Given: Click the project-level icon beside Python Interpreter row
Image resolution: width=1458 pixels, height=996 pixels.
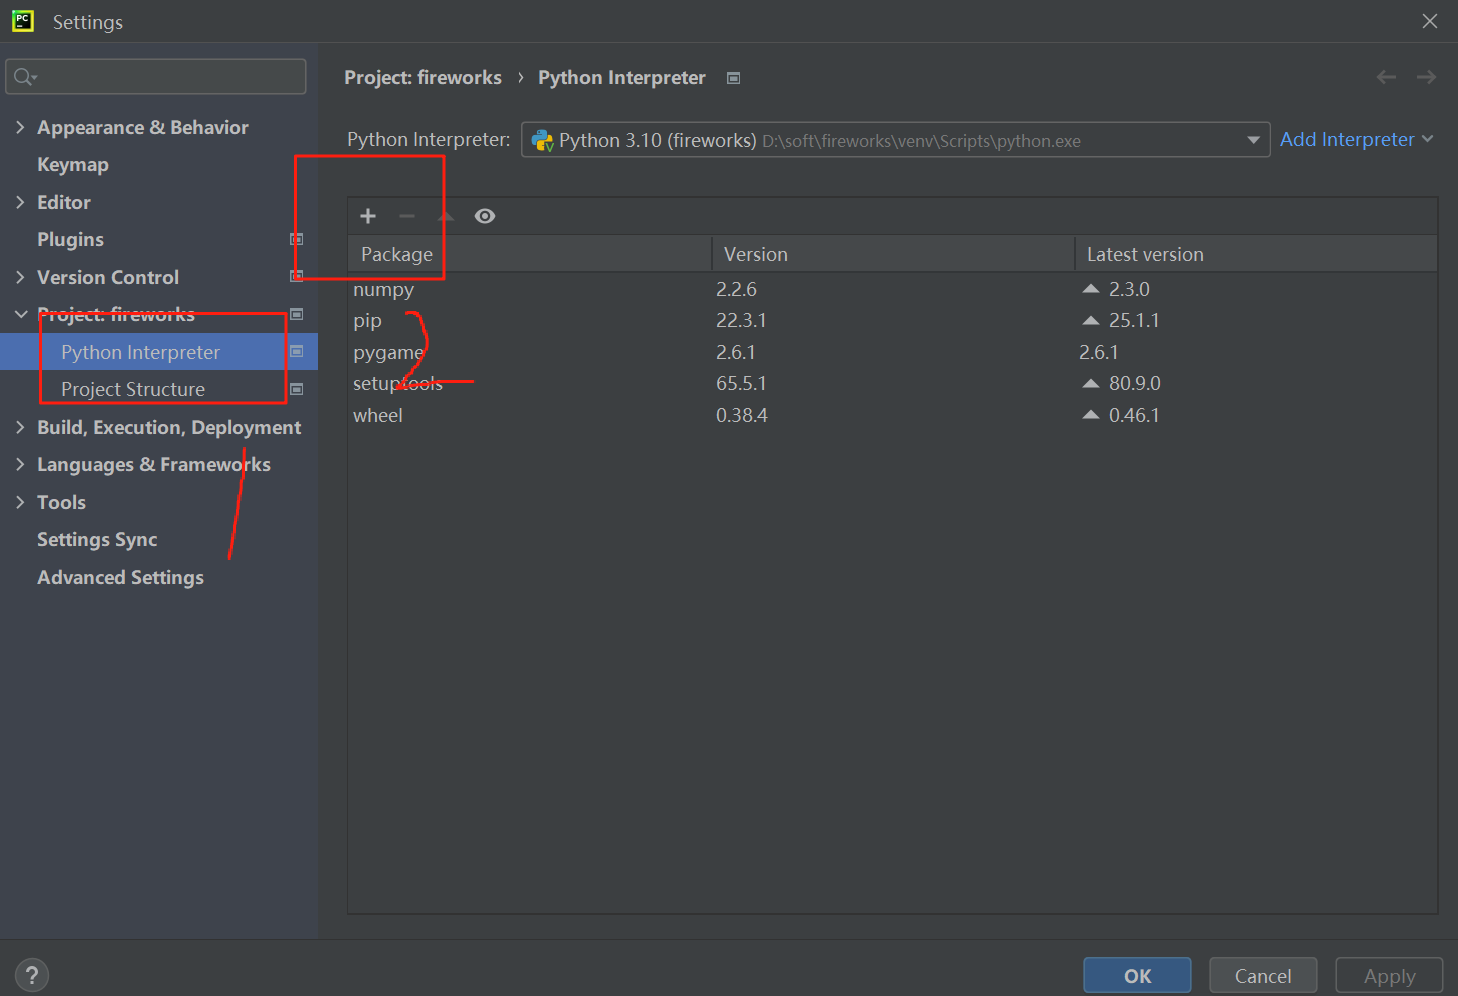Looking at the screenshot, I should click(297, 351).
